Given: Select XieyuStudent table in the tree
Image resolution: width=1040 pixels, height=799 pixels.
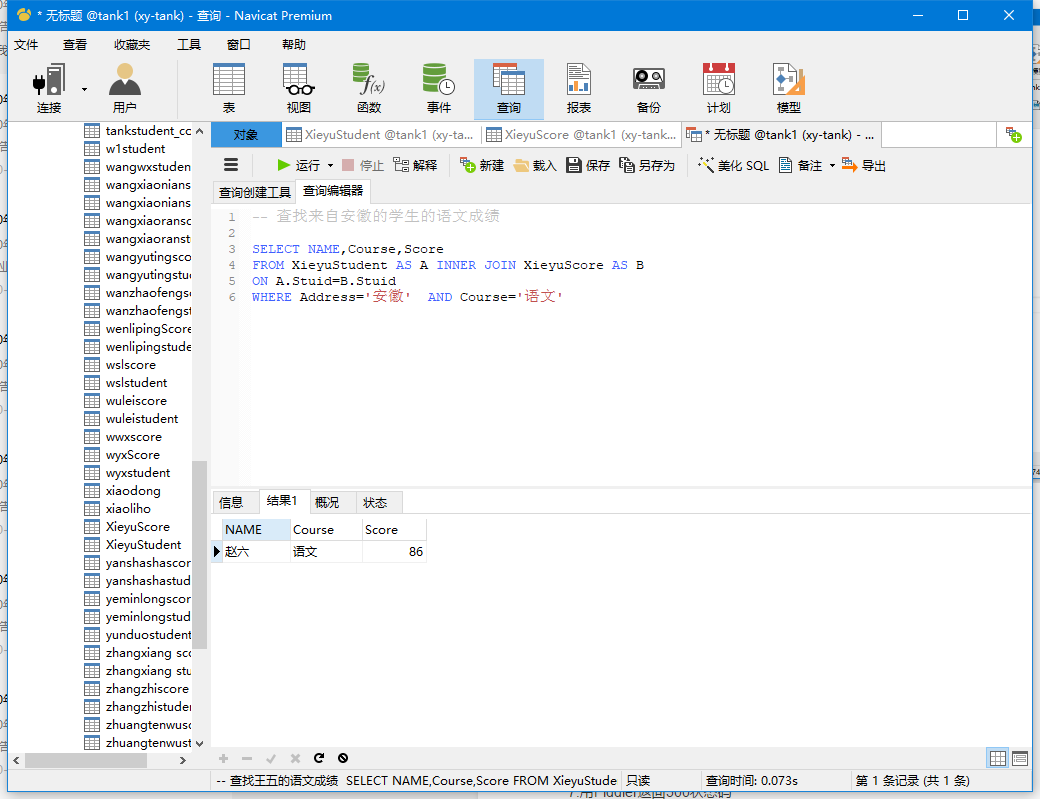Looking at the screenshot, I should click(143, 544).
